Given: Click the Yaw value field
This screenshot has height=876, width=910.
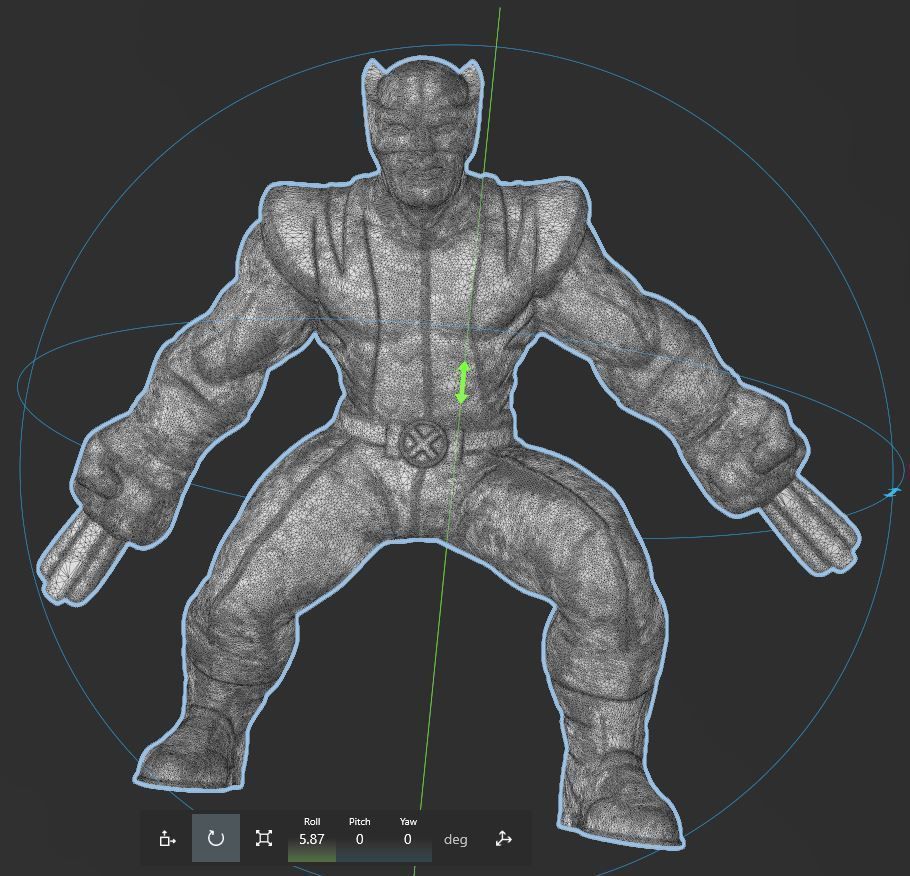Looking at the screenshot, I should point(407,839).
